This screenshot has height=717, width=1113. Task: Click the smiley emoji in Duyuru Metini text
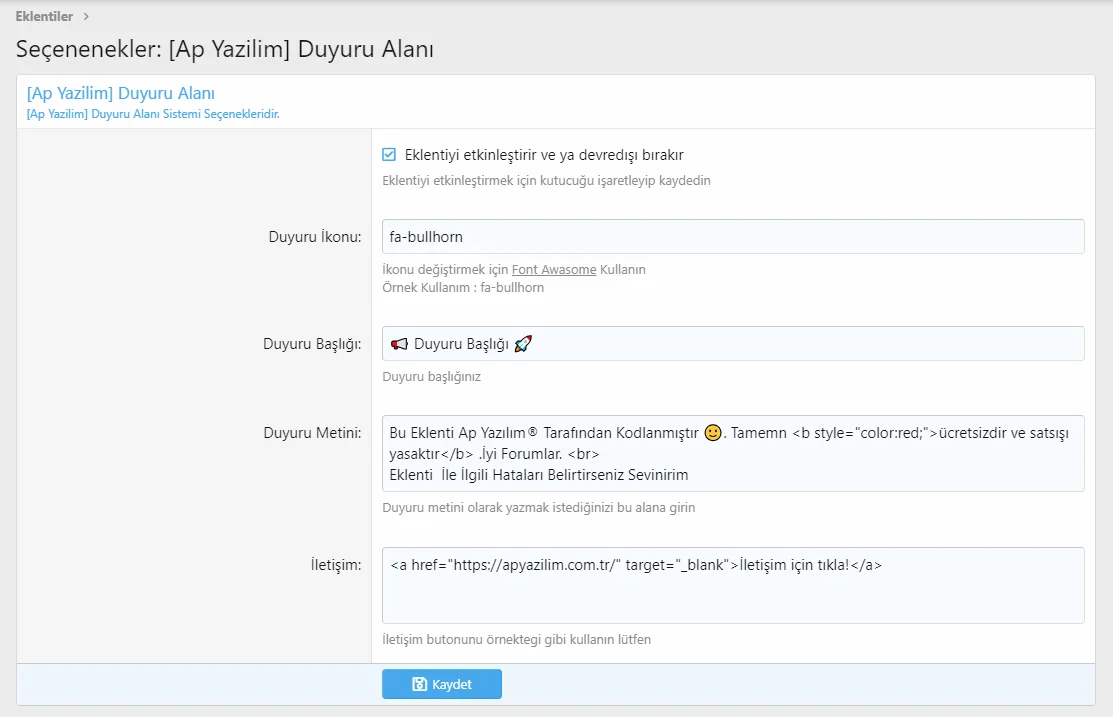713,433
